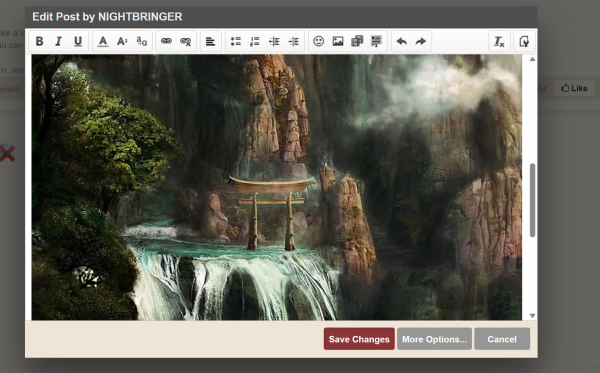Open the insert quote/code menu icon

pyautogui.click(x=377, y=41)
